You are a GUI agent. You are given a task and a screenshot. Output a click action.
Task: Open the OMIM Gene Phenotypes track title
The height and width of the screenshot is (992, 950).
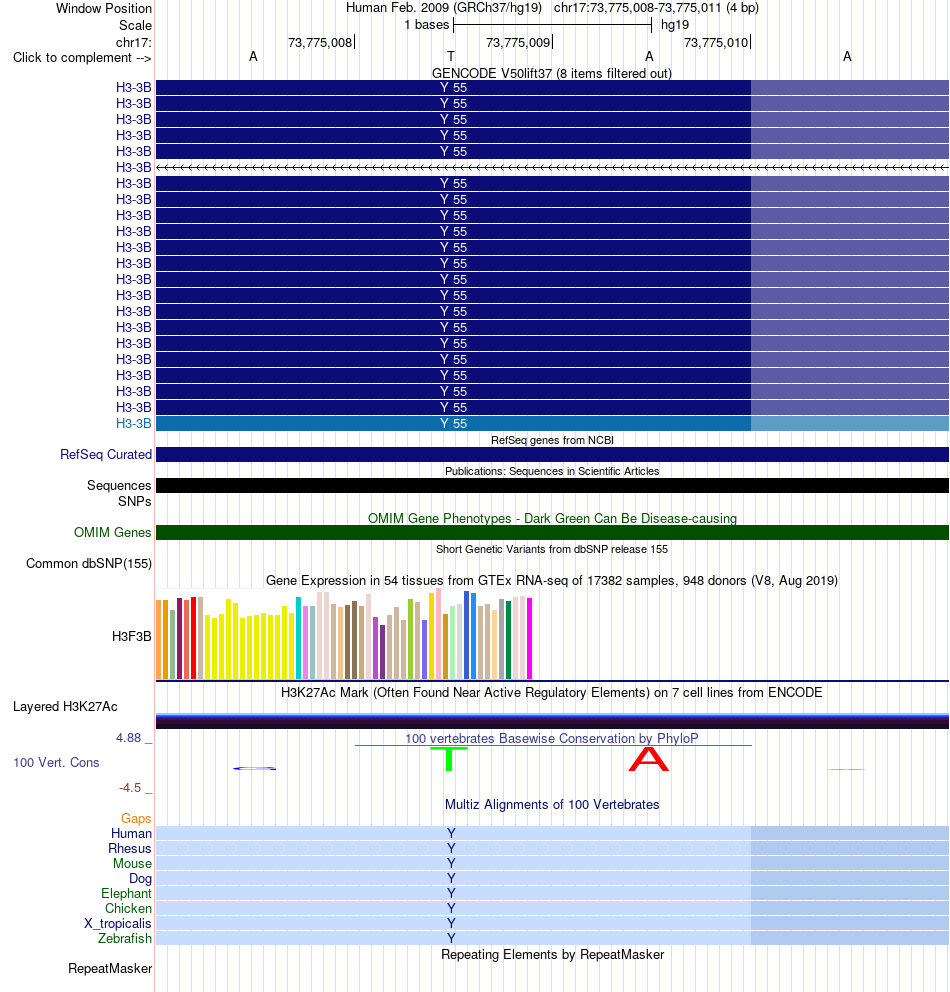pyautogui.click(x=552, y=518)
